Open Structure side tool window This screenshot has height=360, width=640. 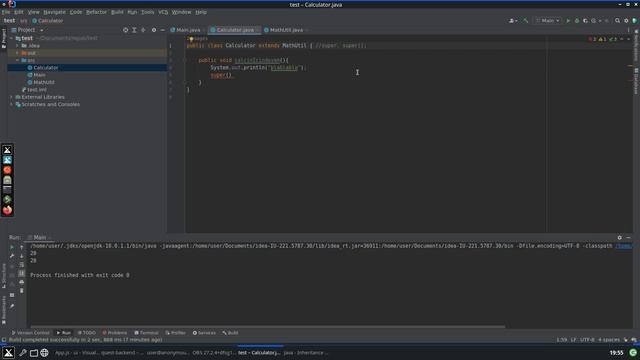[4, 276]
